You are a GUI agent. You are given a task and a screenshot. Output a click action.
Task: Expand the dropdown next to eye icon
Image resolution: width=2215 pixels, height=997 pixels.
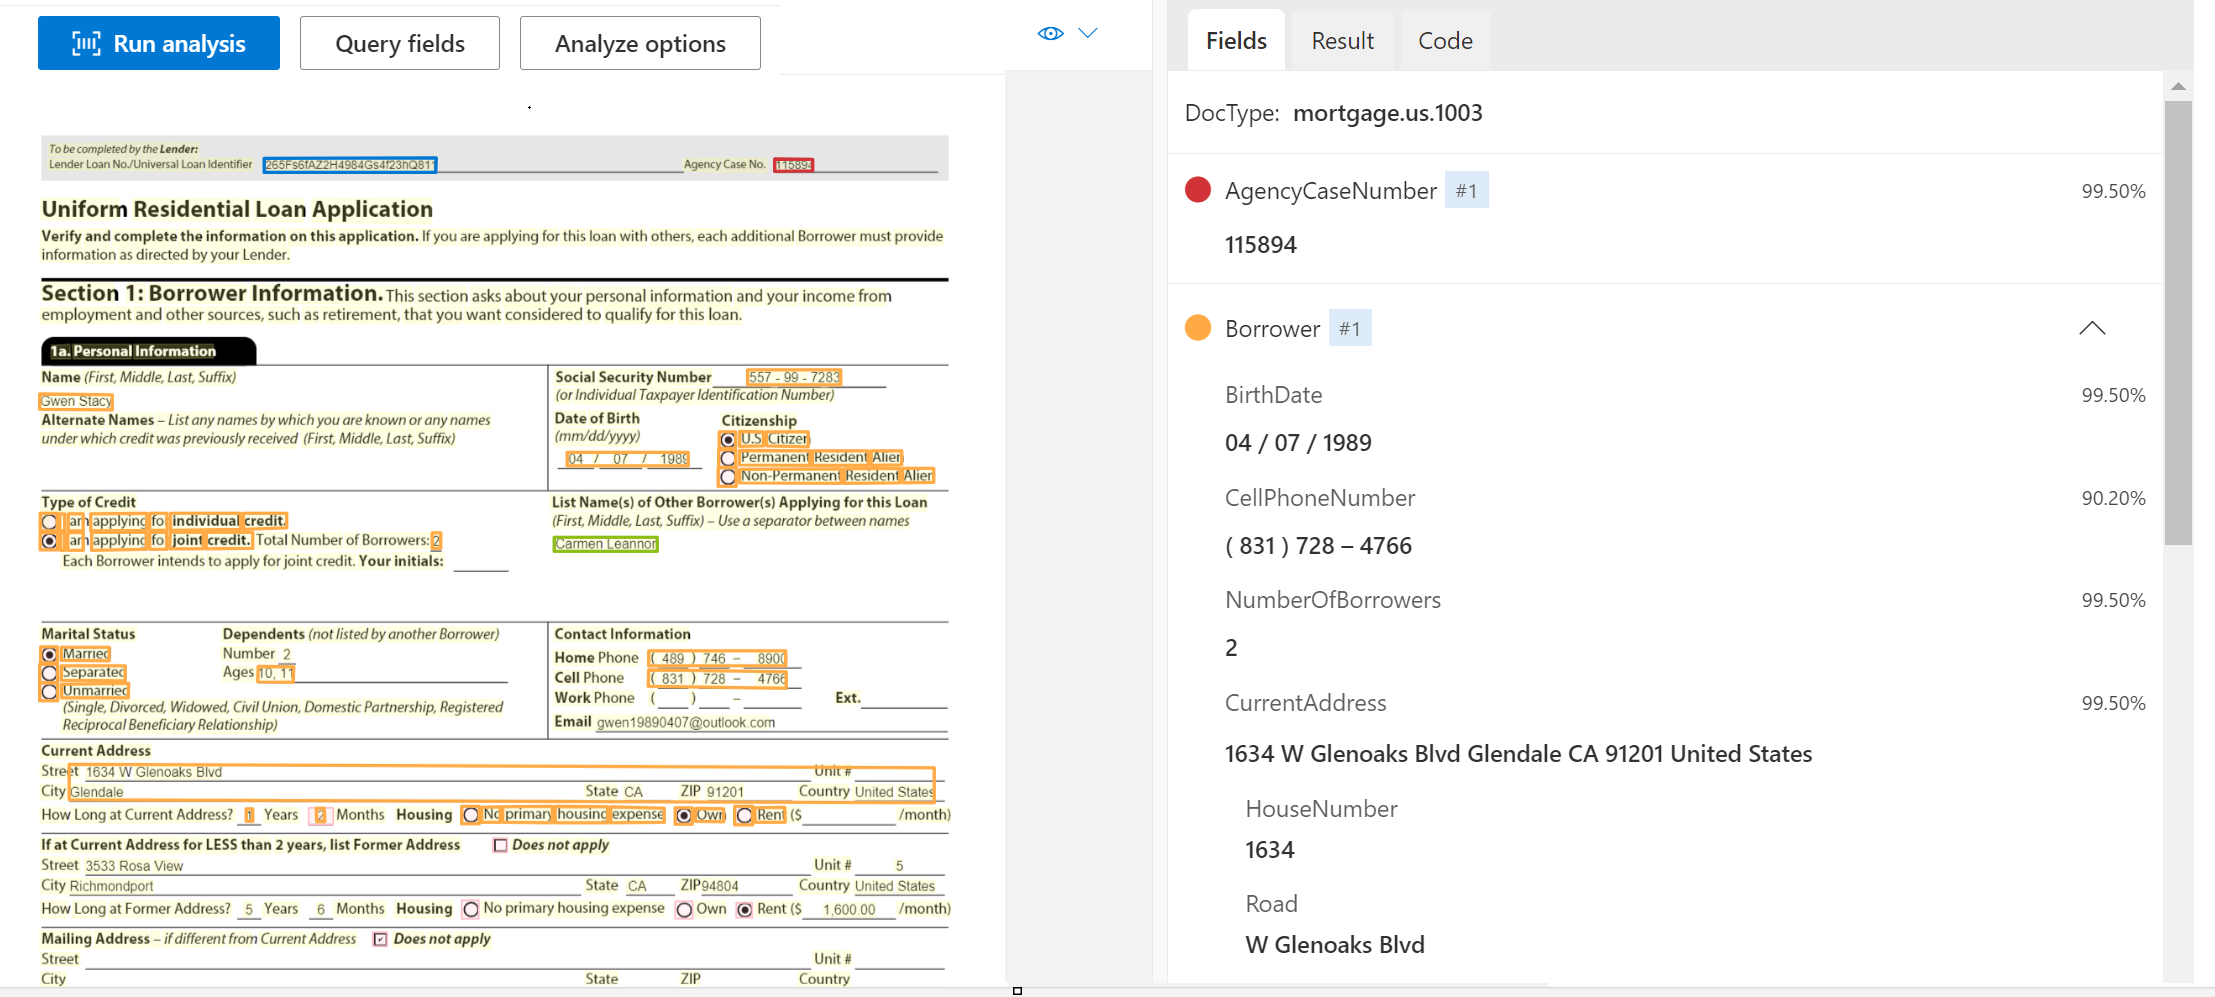1088,33
